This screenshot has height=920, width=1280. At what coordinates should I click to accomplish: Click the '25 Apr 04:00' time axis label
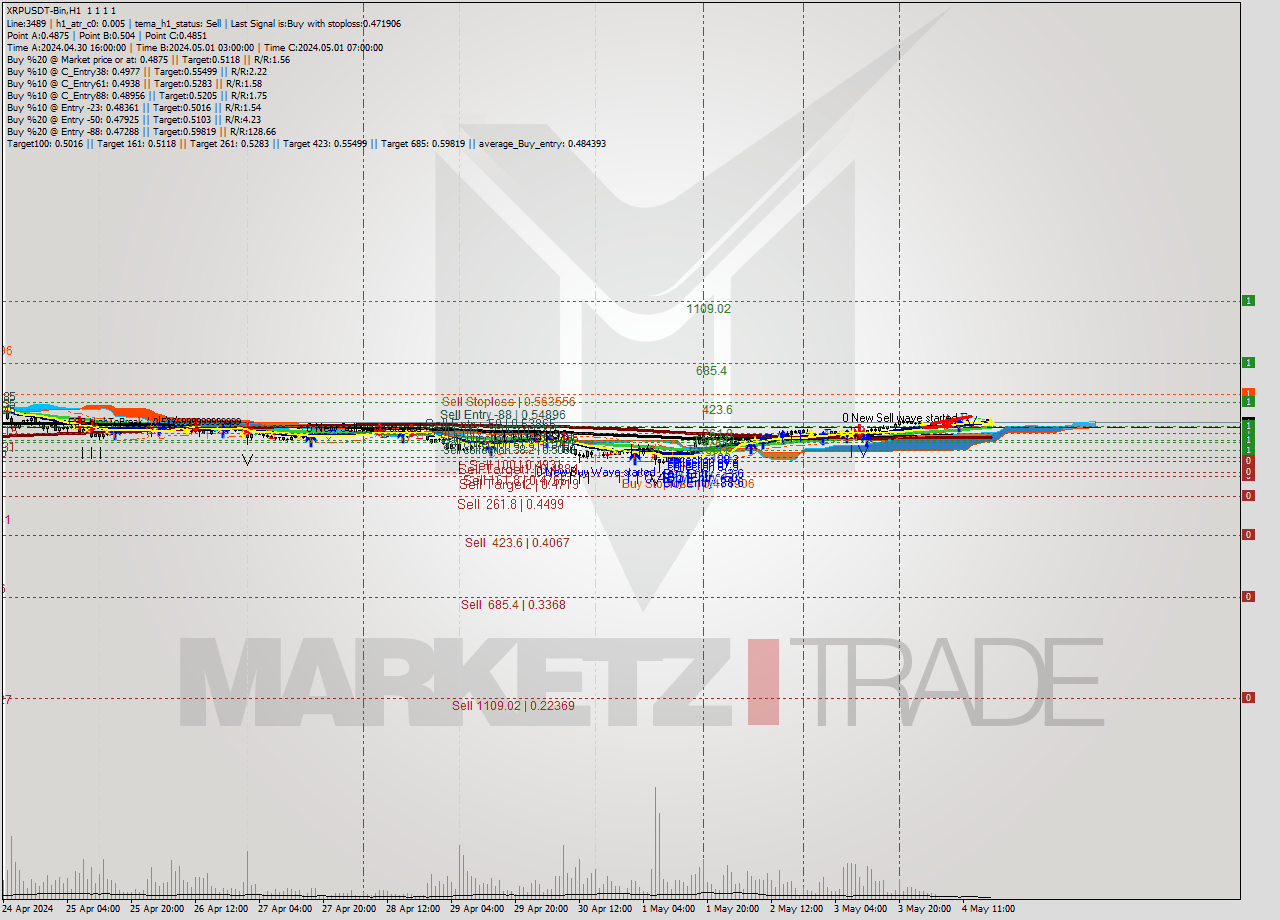(93, 909)
